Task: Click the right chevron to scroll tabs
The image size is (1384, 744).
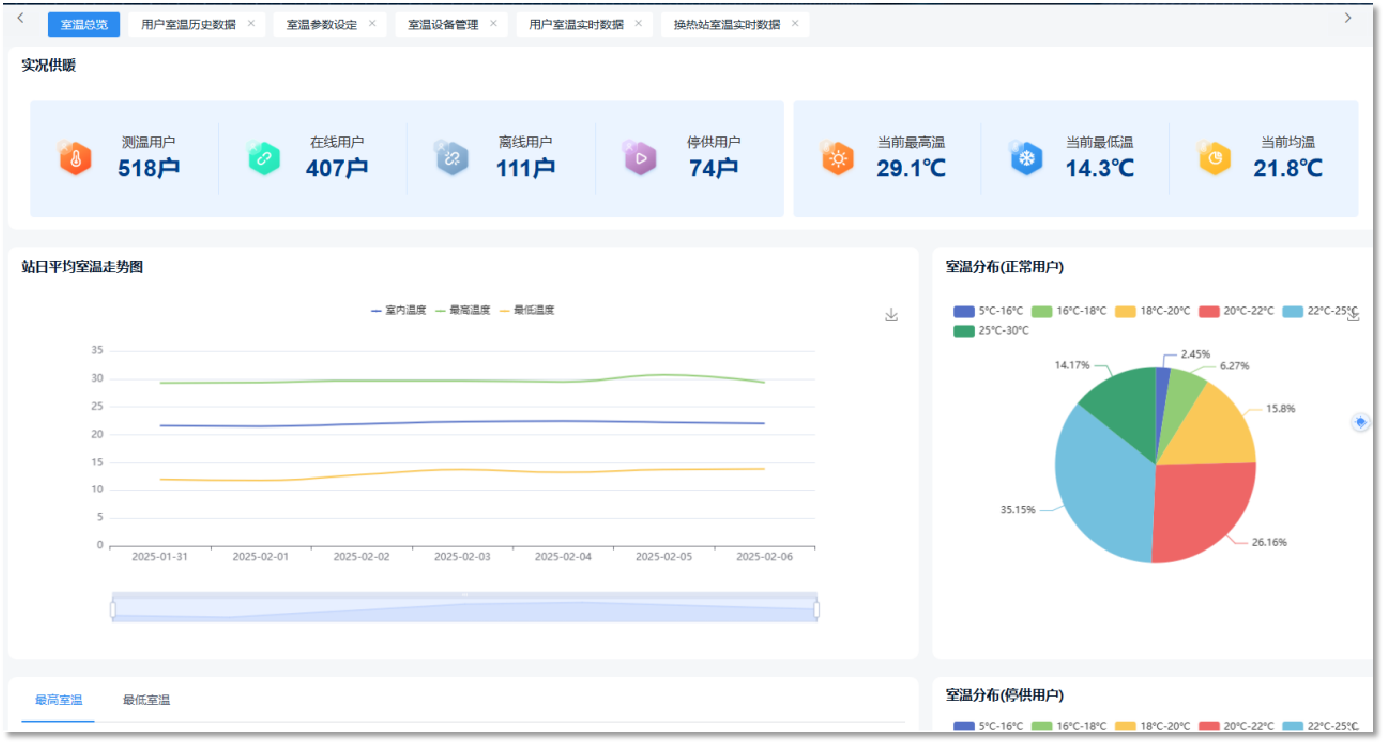Action: [x=1349, y=17]
